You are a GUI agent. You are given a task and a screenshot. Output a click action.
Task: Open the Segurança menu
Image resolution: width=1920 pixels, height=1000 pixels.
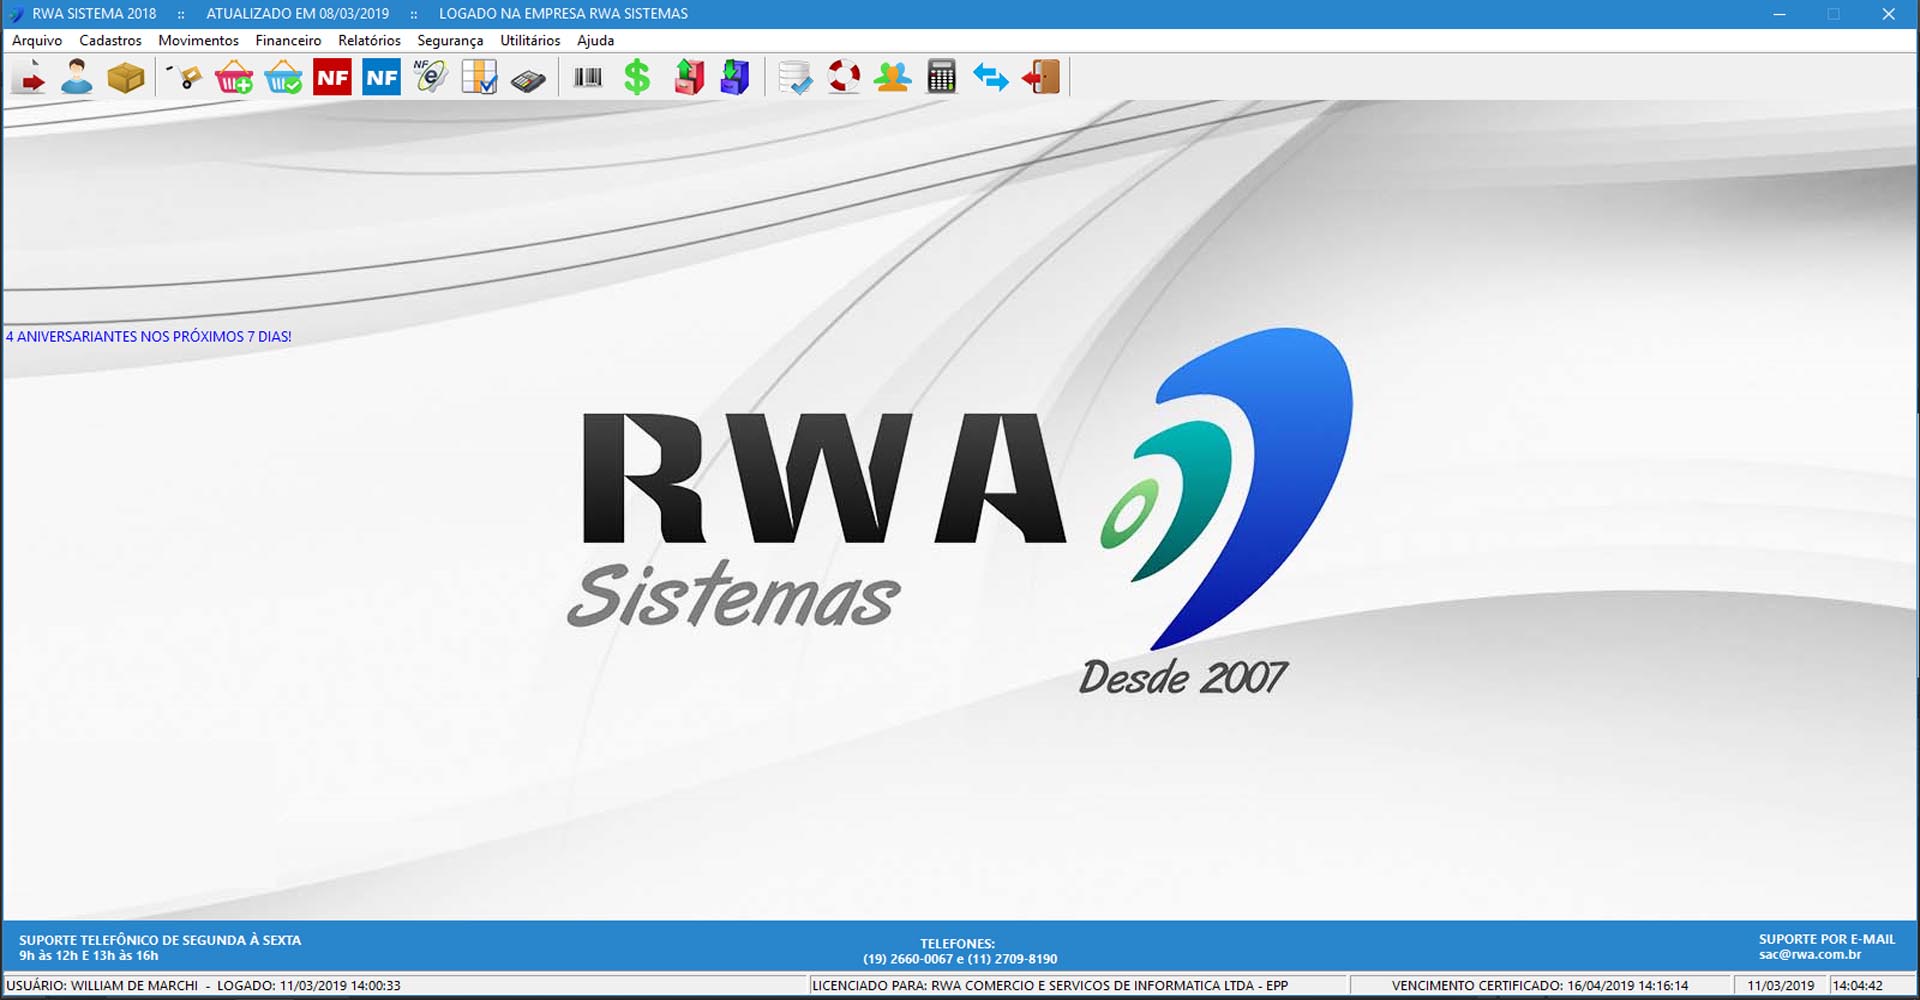450,41
